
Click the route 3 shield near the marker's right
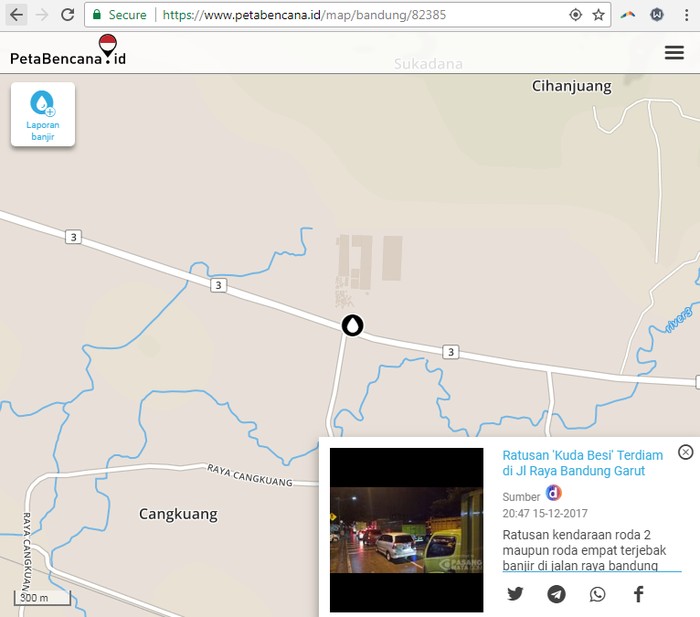450,352
